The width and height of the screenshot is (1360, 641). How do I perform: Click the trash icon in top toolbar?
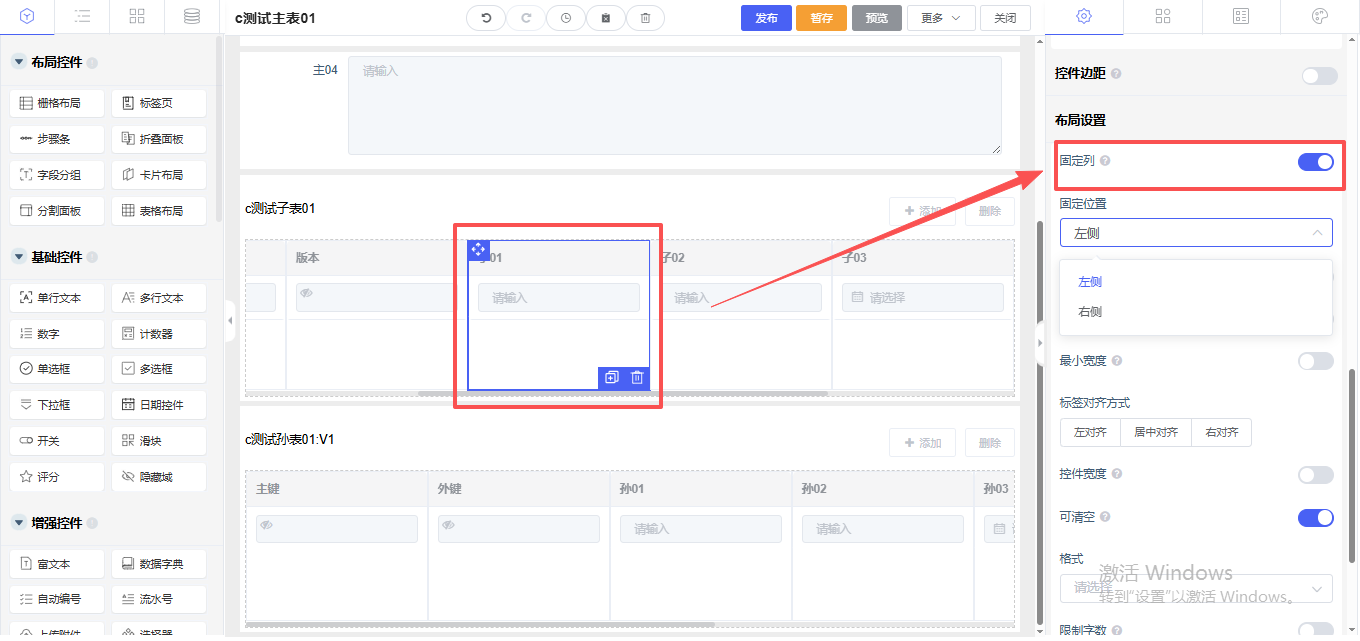coord(645,18)
